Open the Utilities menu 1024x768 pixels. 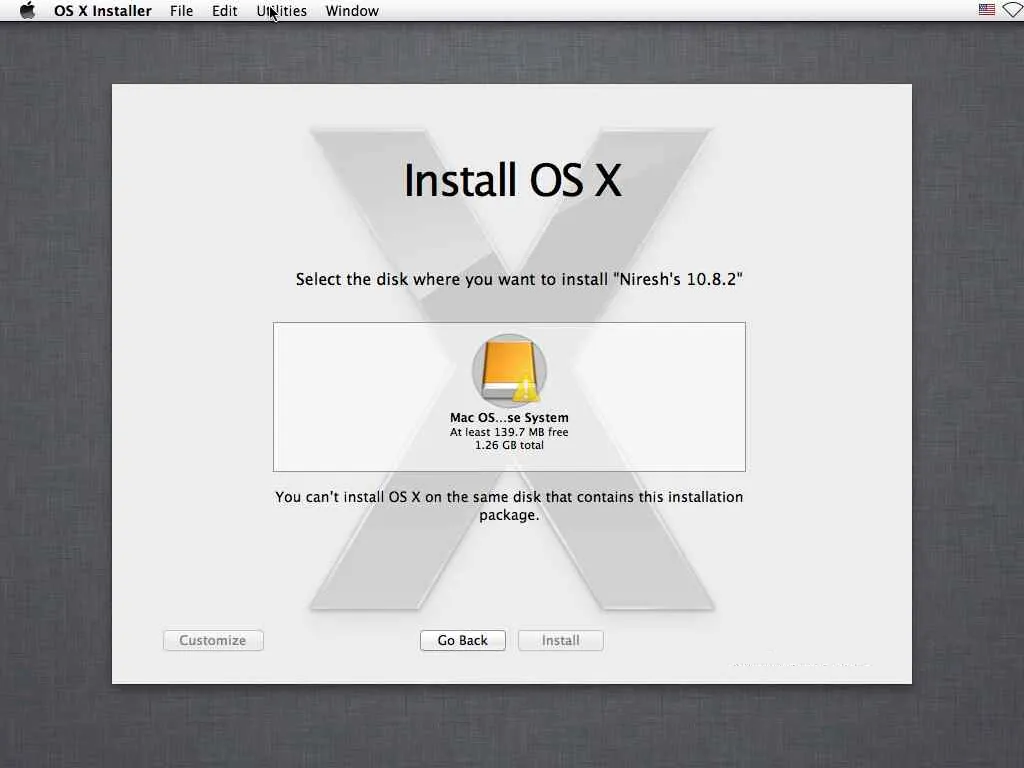pos(281,11)
